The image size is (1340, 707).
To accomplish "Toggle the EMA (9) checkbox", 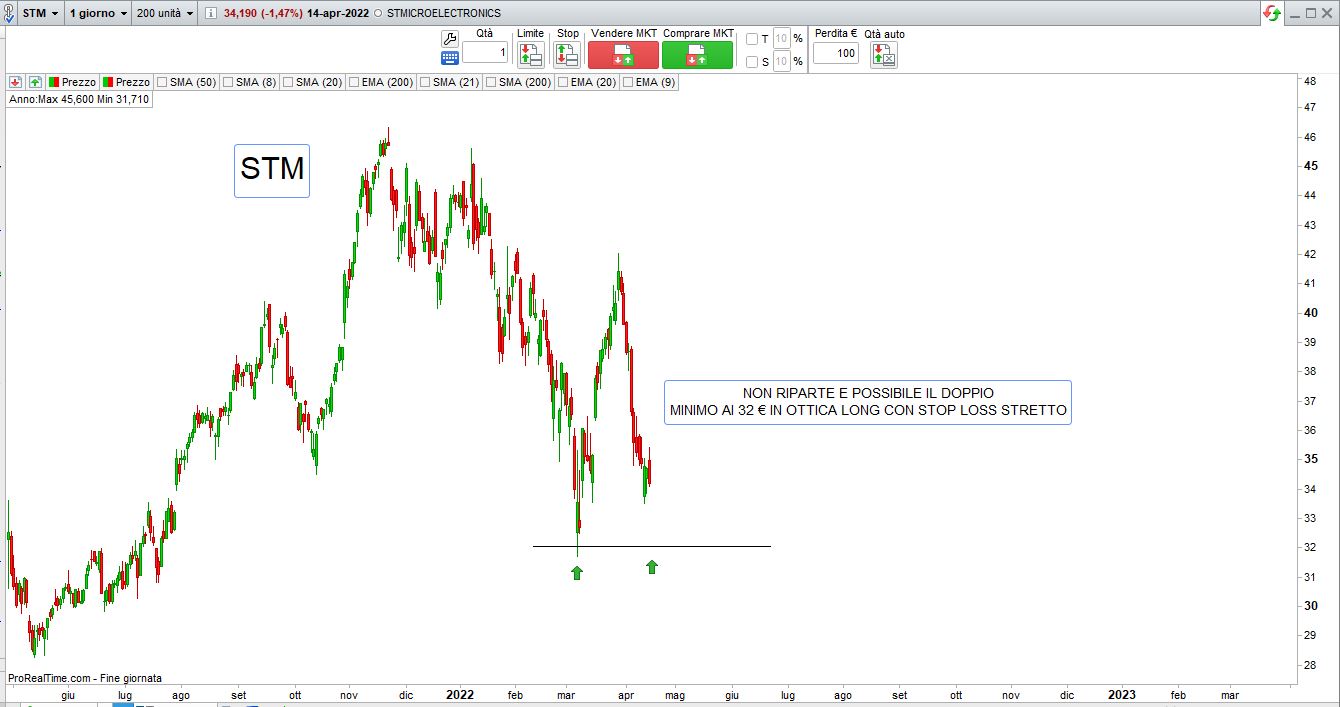I will click(x=628, y=82).
